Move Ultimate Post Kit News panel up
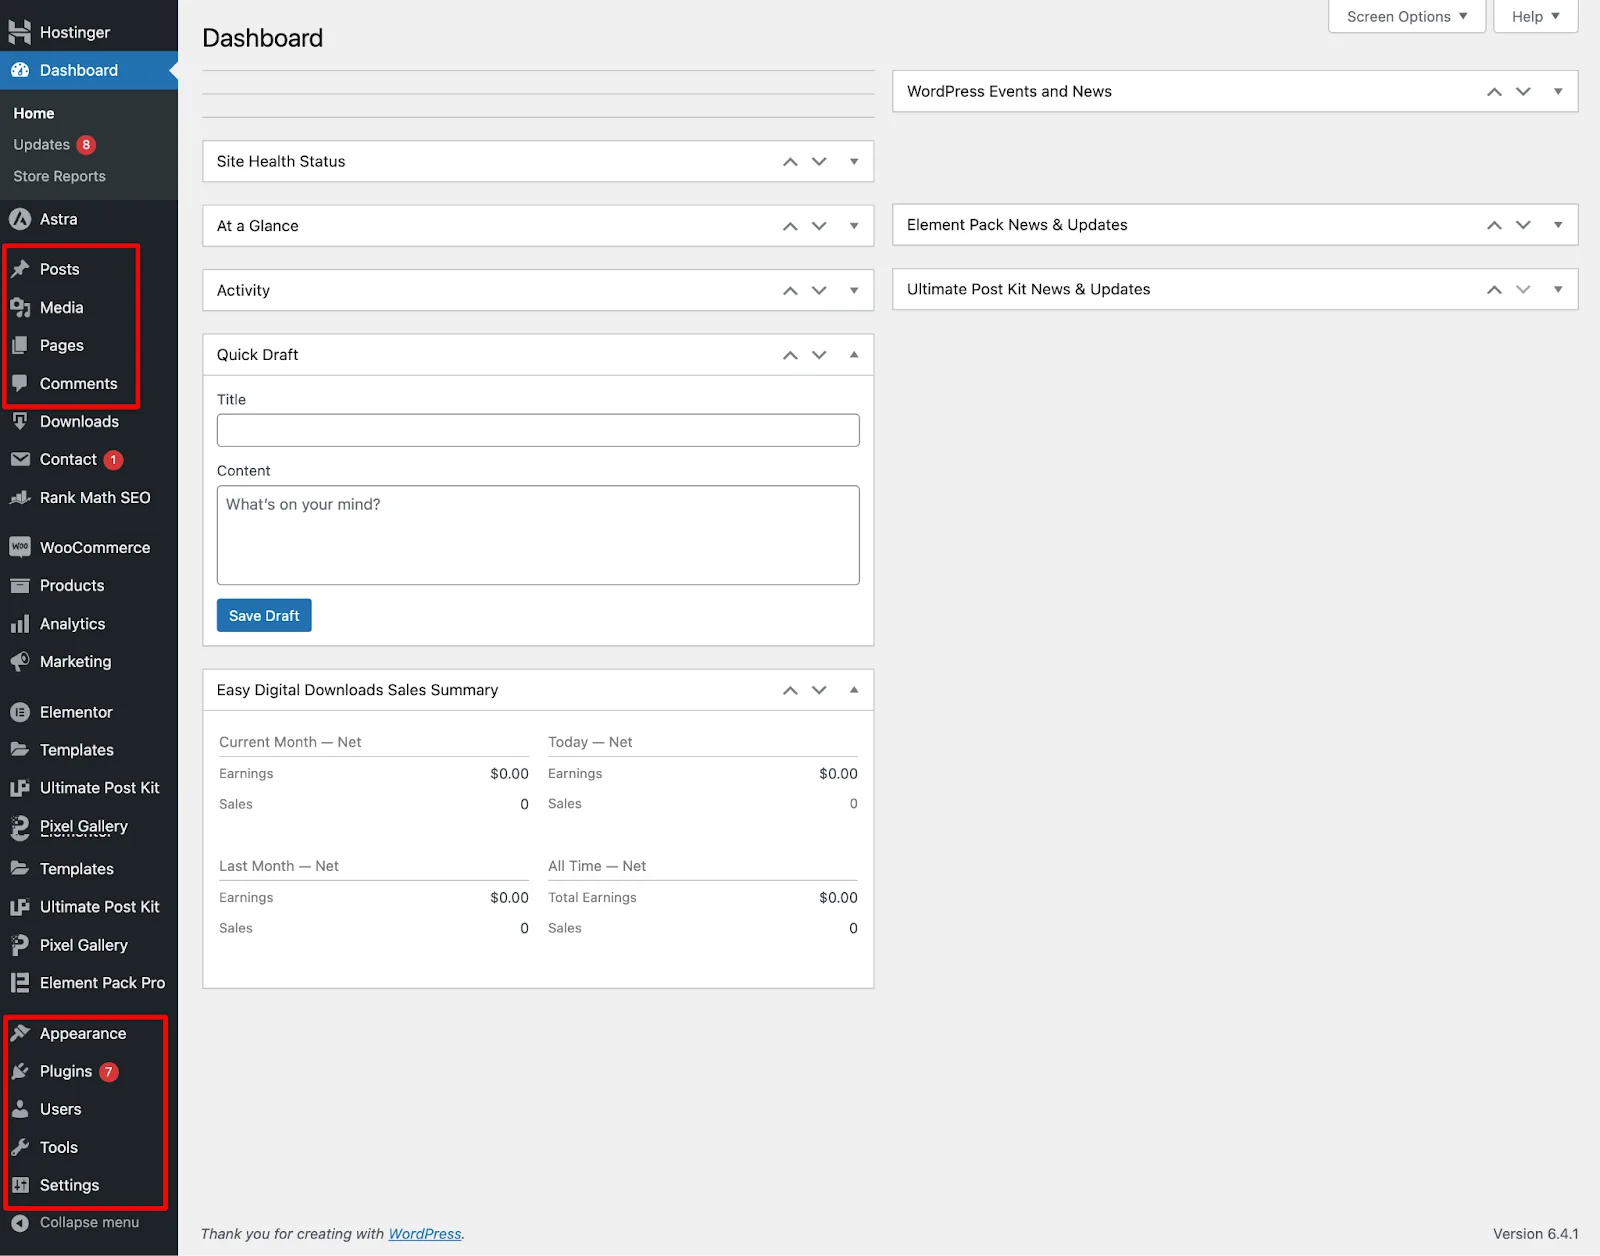 click(x=1494, y=289)
